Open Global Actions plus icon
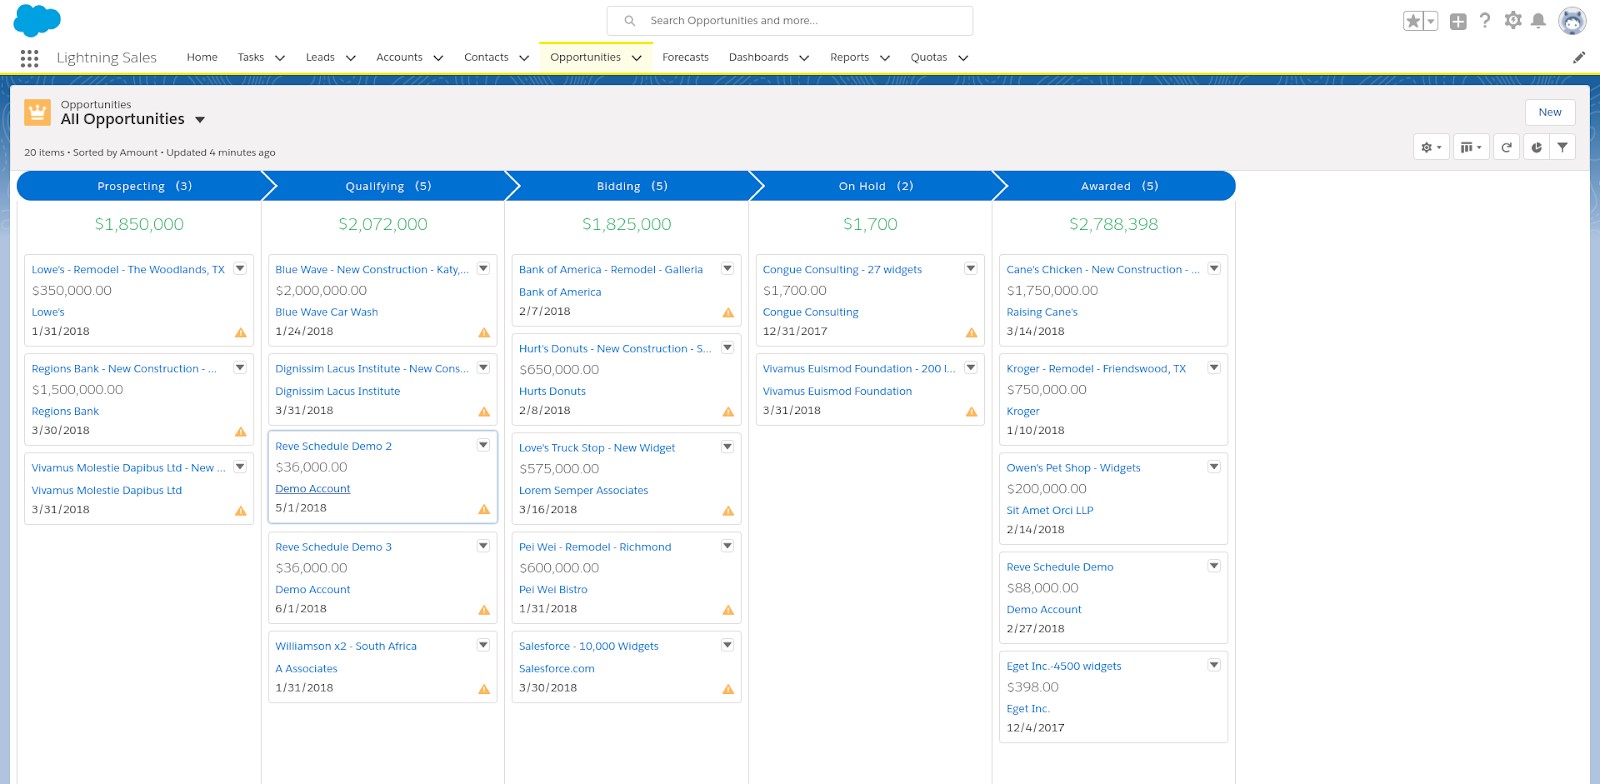The width and height of the screenshot is (1600, 784). click(1458, 21)
